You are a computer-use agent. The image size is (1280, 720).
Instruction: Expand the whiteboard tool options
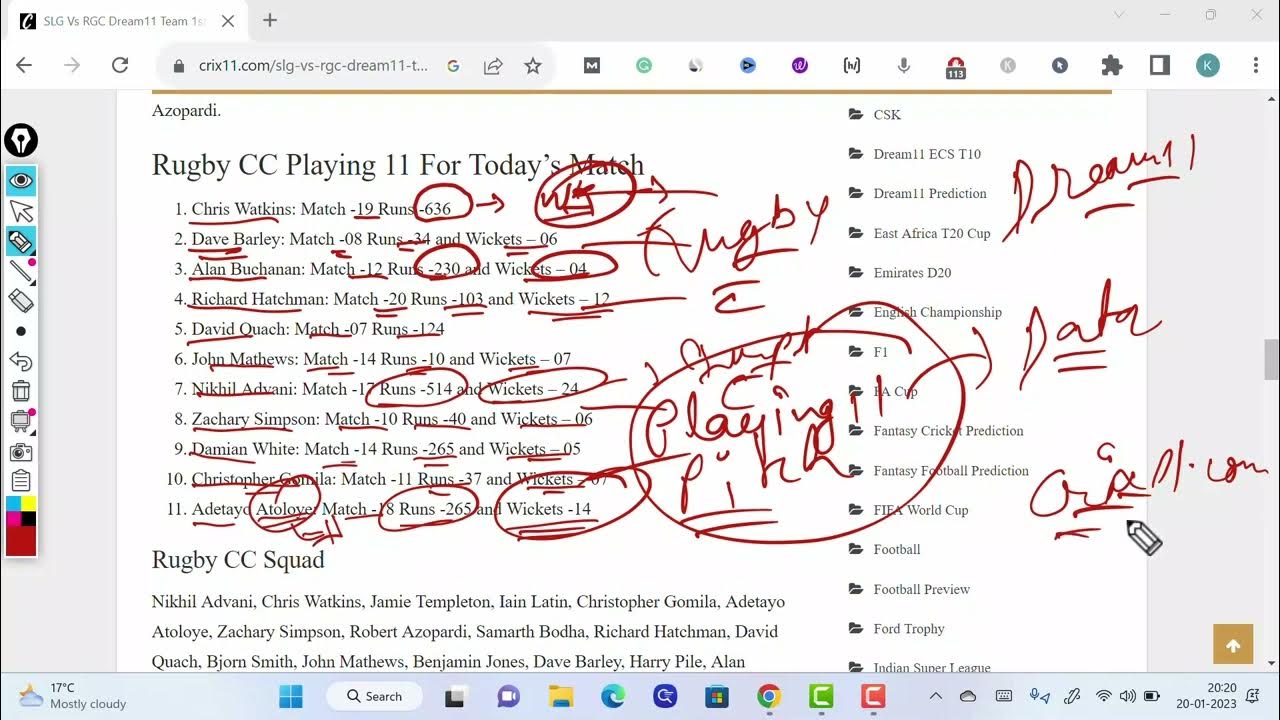[x=21, y=421]
